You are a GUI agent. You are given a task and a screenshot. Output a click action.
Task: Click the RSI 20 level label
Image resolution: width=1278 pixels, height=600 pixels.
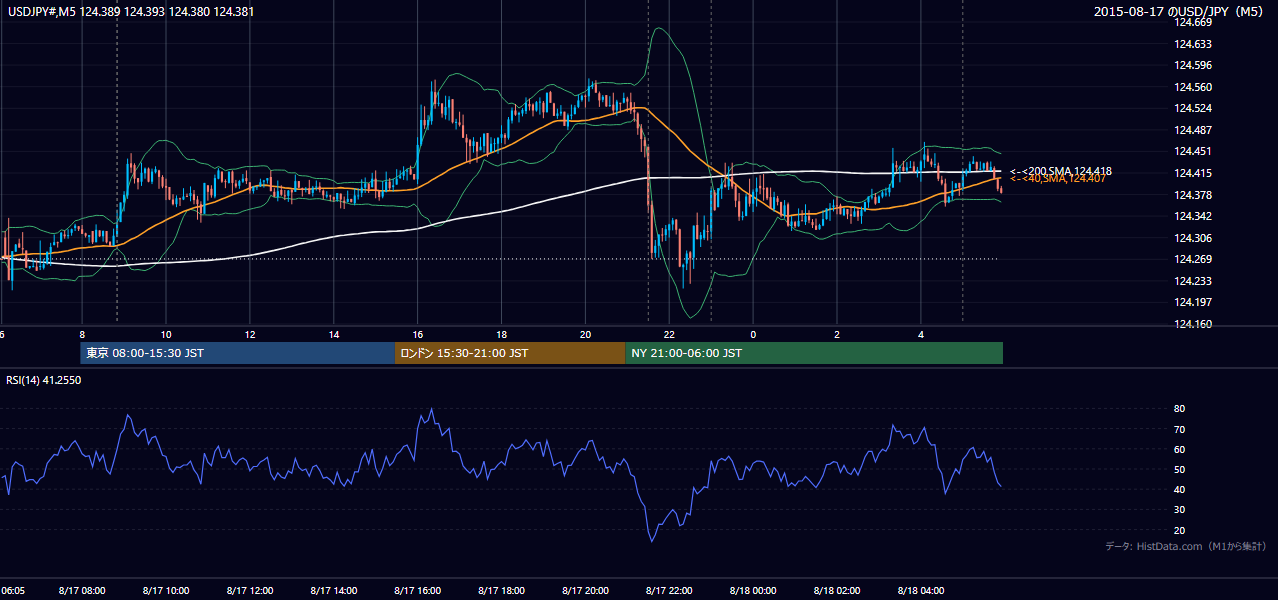pos(1180,530)
